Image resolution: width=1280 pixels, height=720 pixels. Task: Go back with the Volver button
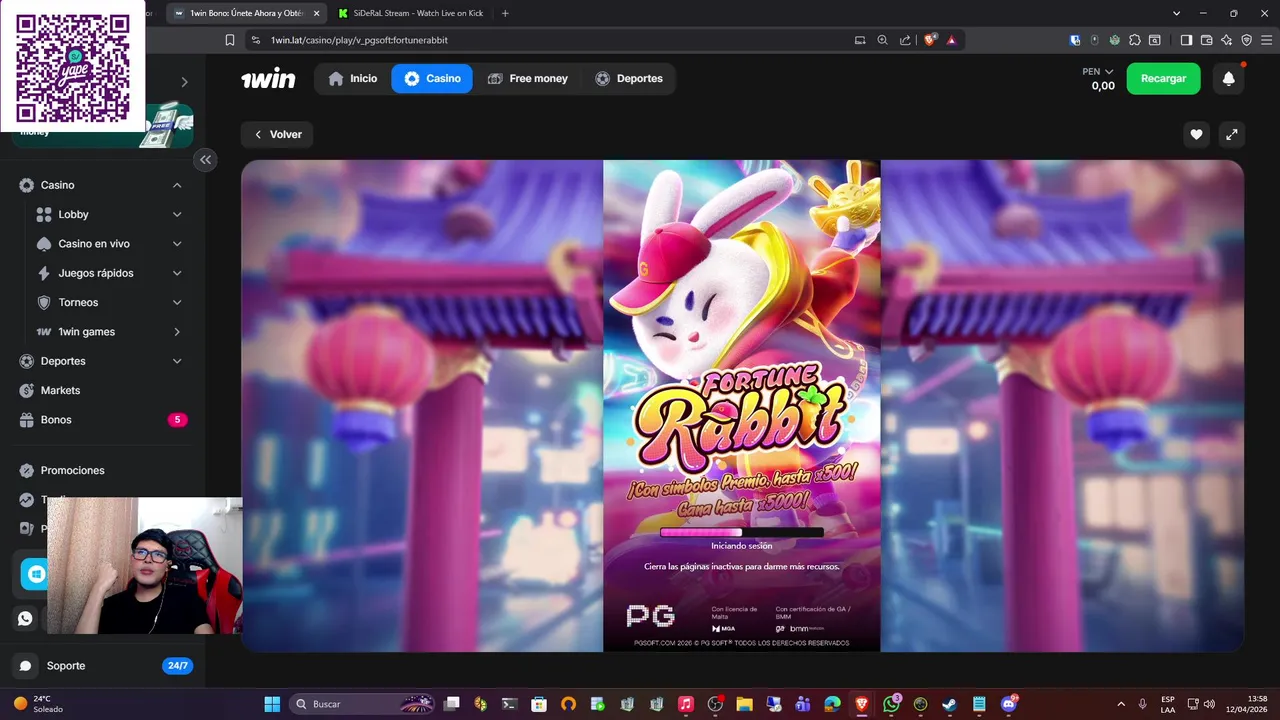point(277,135)
